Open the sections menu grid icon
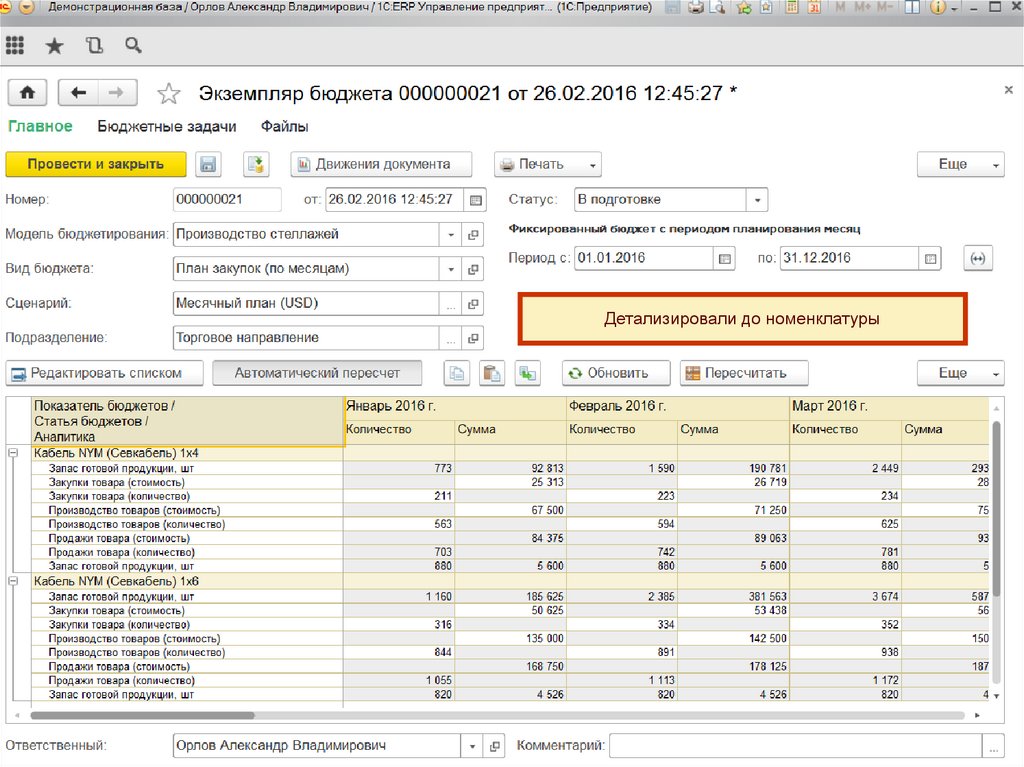 15,45
